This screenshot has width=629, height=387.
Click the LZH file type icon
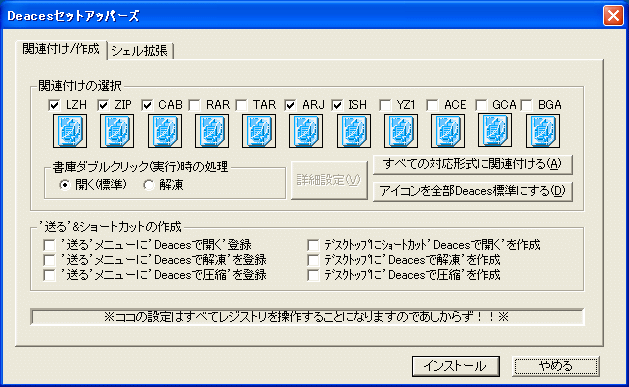click(70, 131)
